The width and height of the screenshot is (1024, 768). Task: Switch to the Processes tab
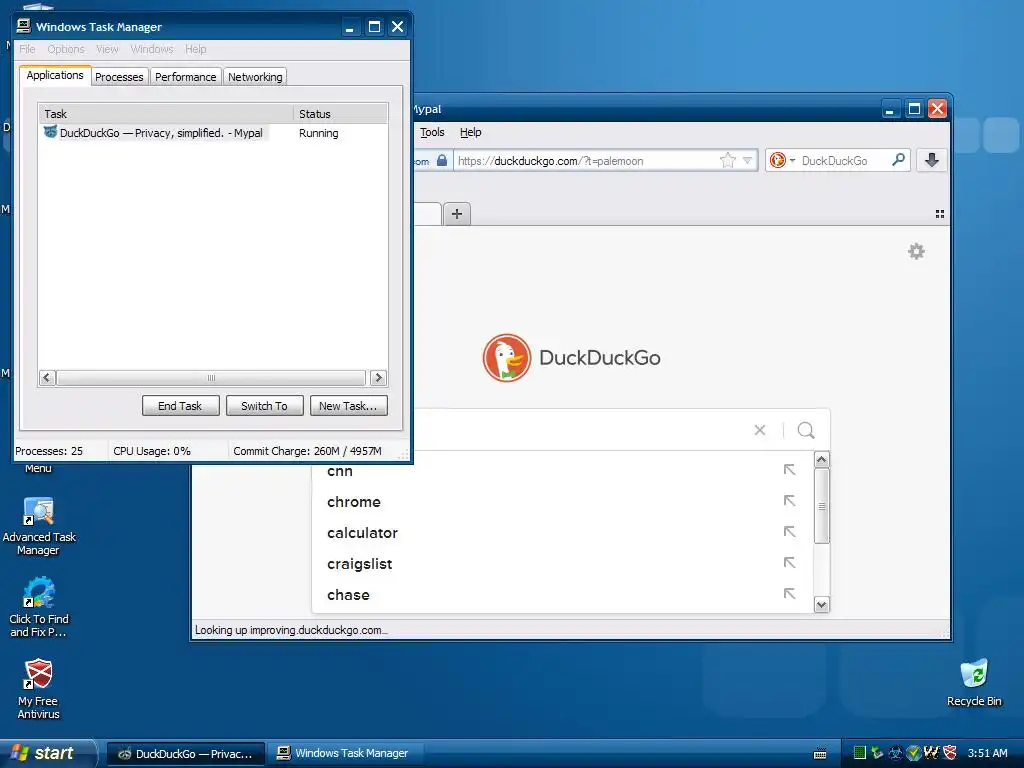pyautogui.click(x=119, y=76)
